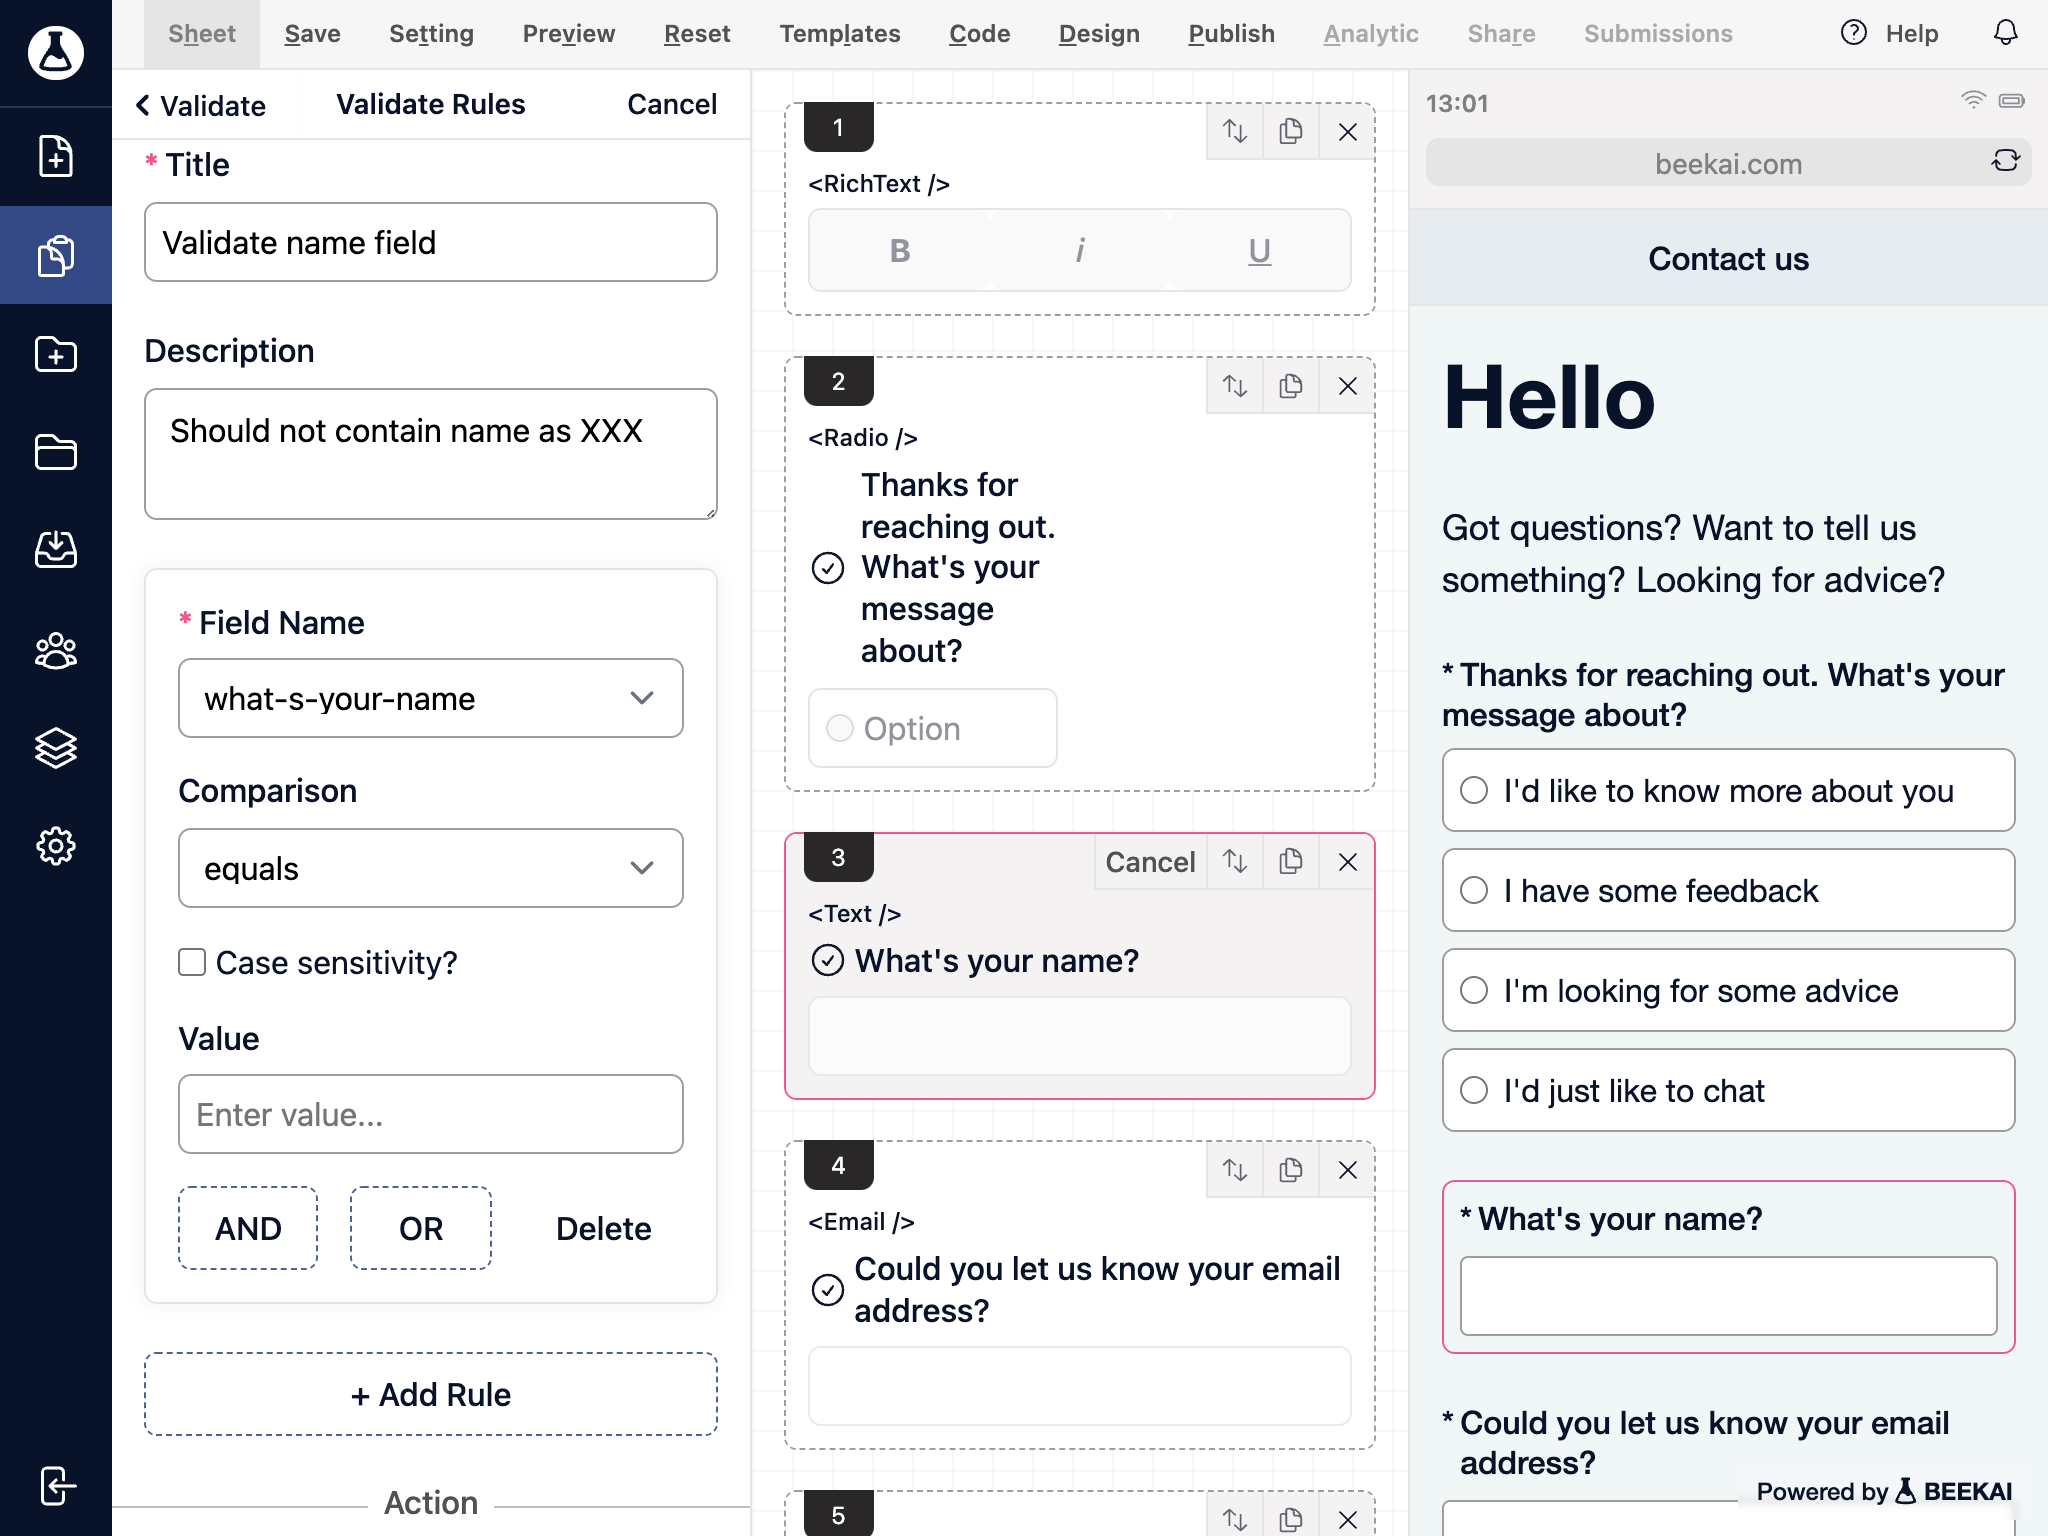Viewport: 2048px width, 1536px height.
Task: Open the team users sidebar icon
Action: click(56, 650)
